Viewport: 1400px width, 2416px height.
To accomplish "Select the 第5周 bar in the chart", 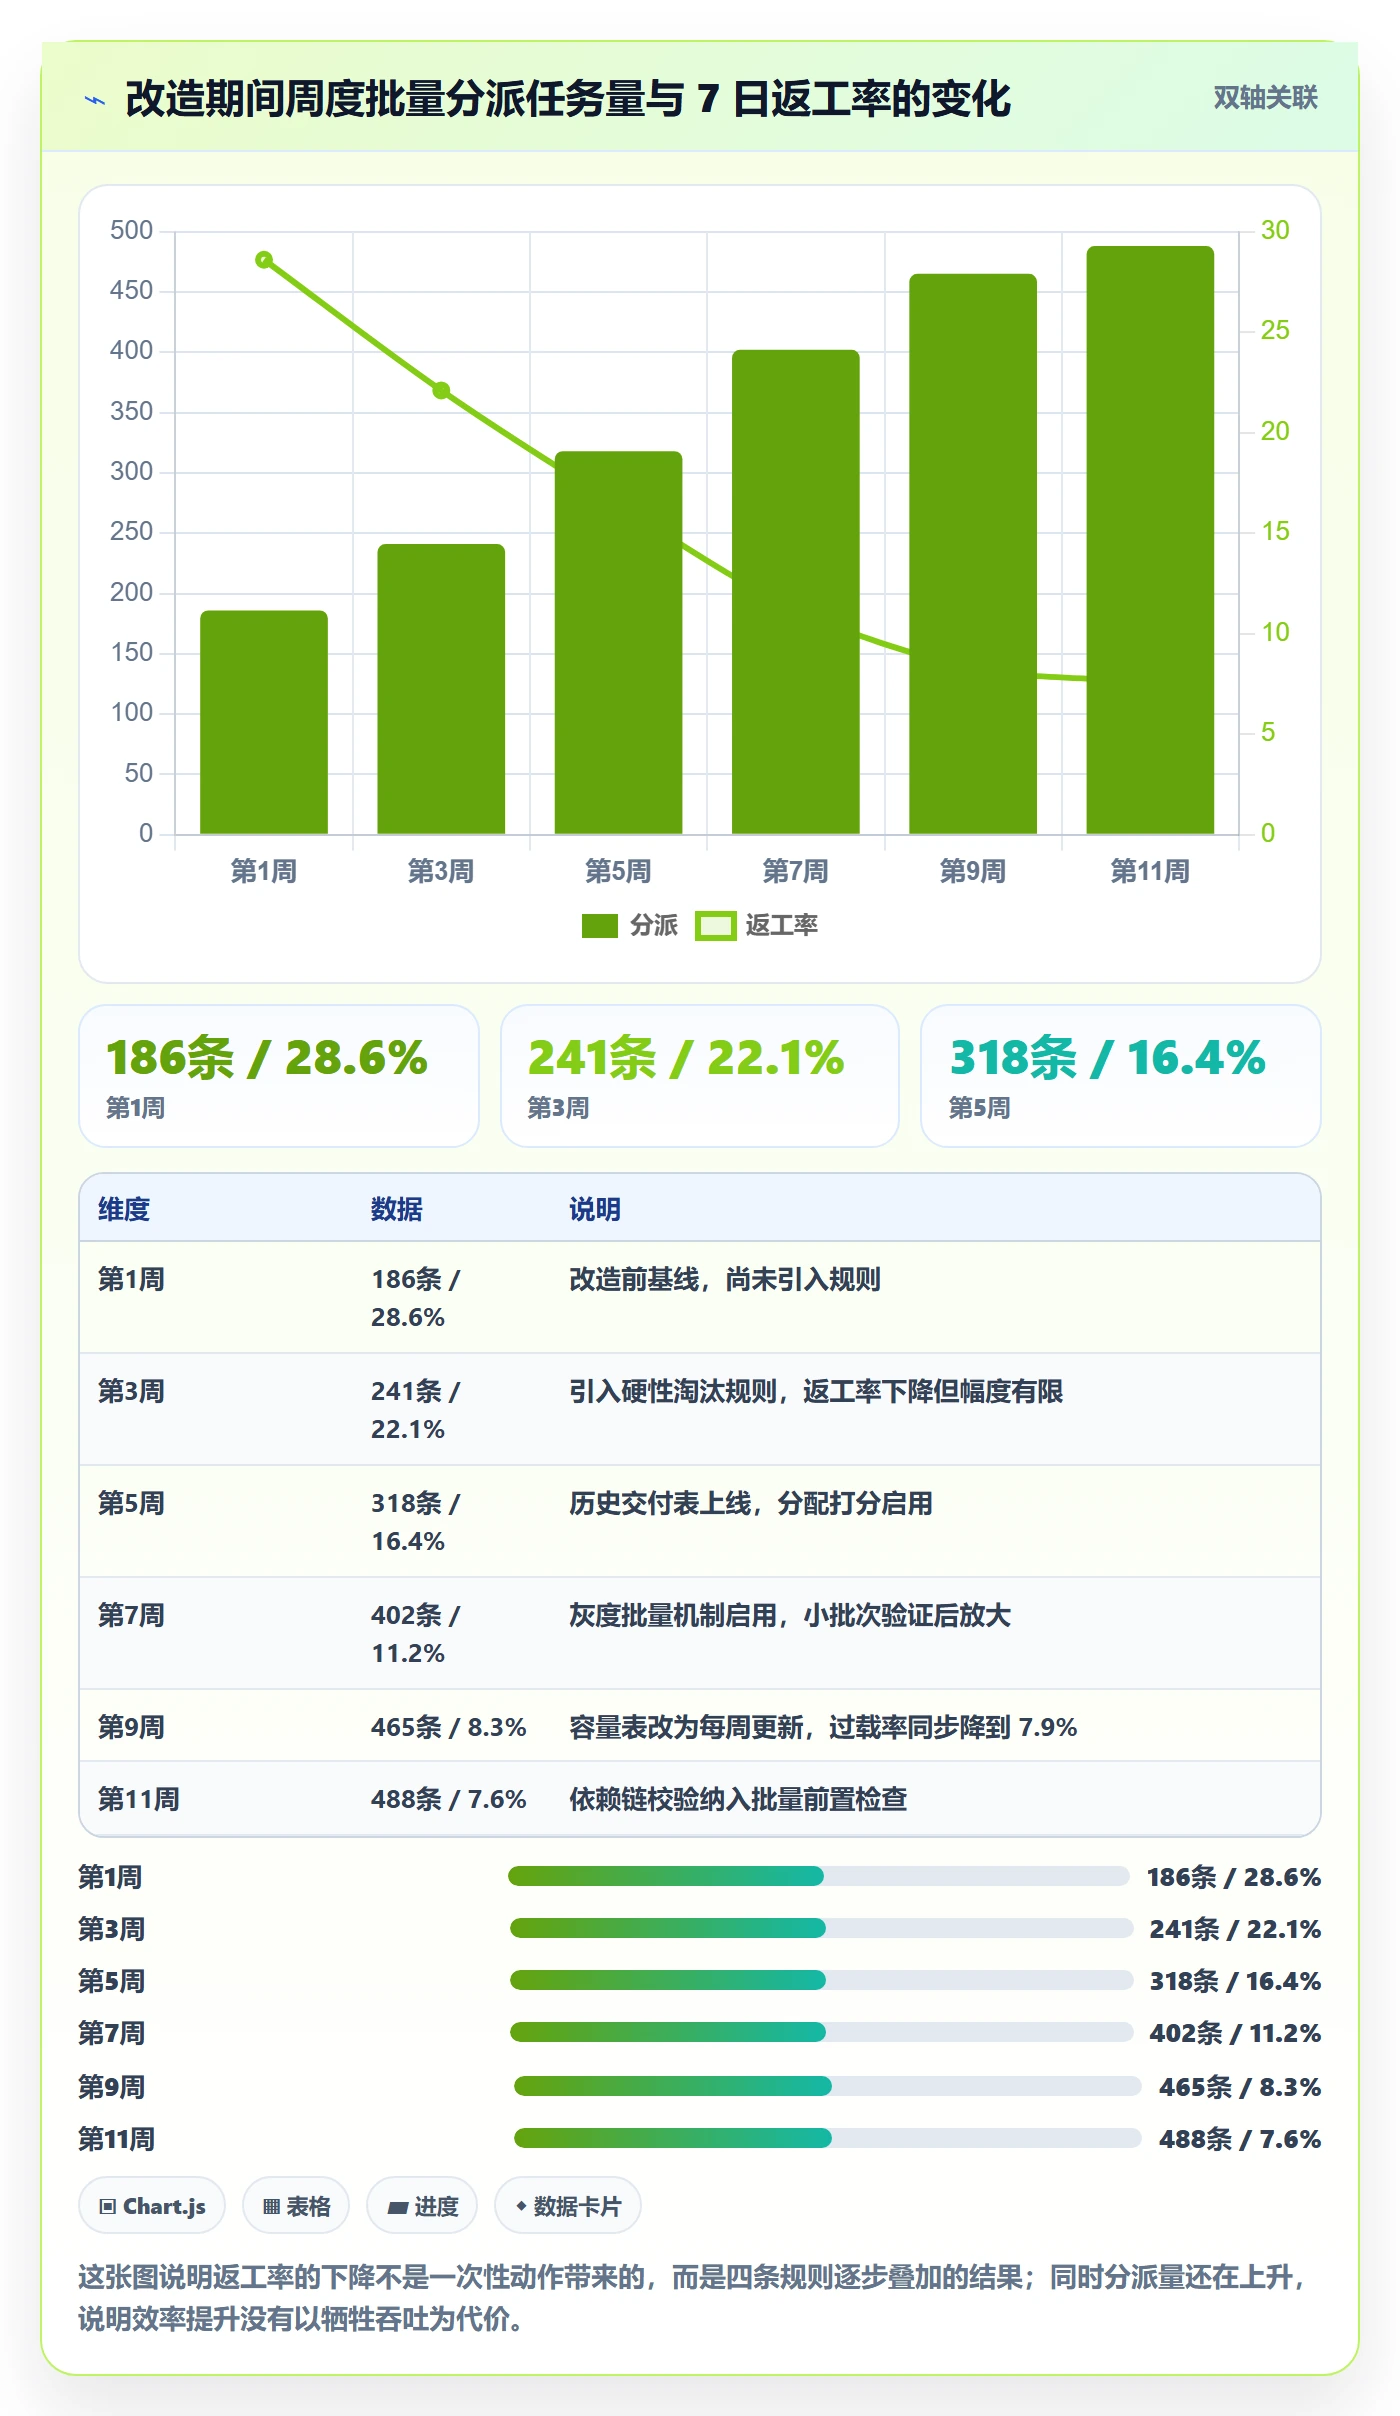I will 618,643.
